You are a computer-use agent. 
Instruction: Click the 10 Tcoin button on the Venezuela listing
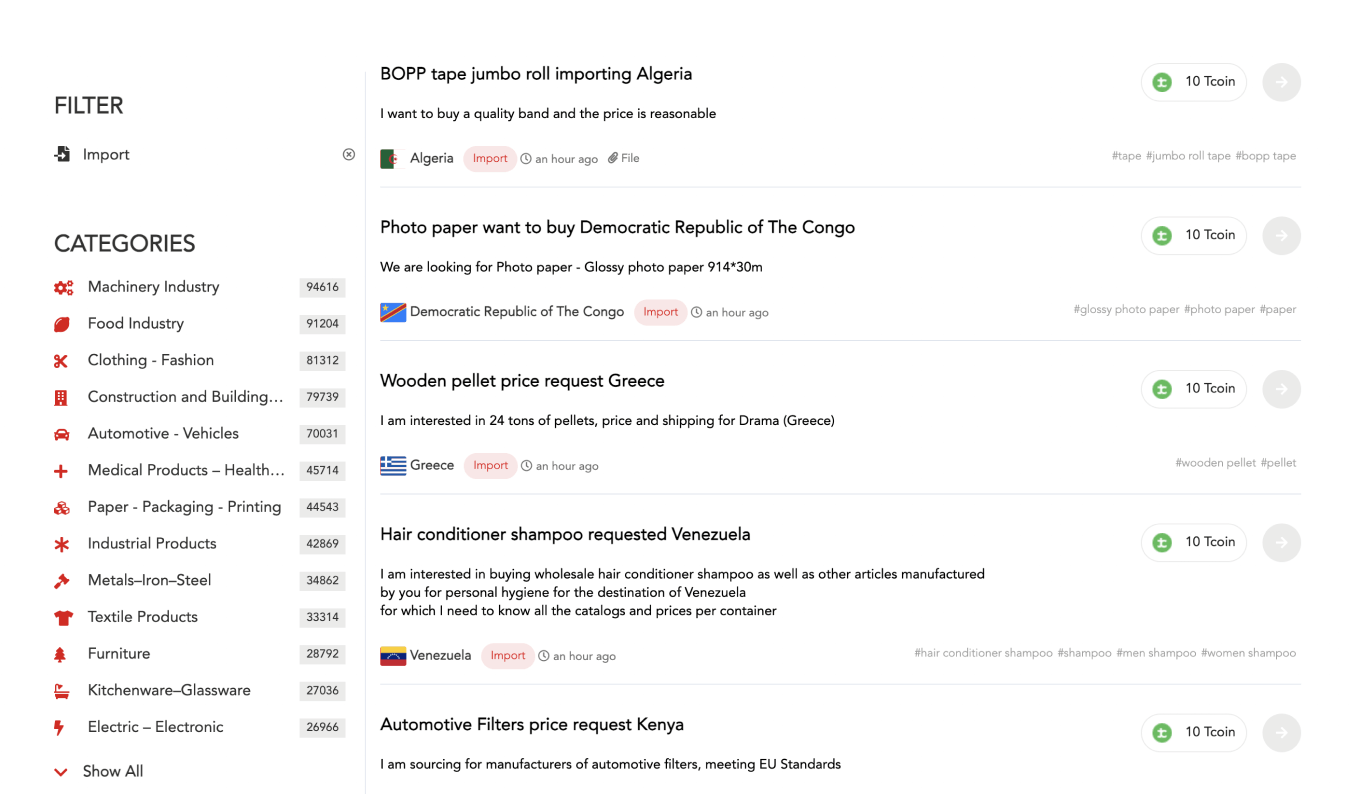pos(1194,542)
